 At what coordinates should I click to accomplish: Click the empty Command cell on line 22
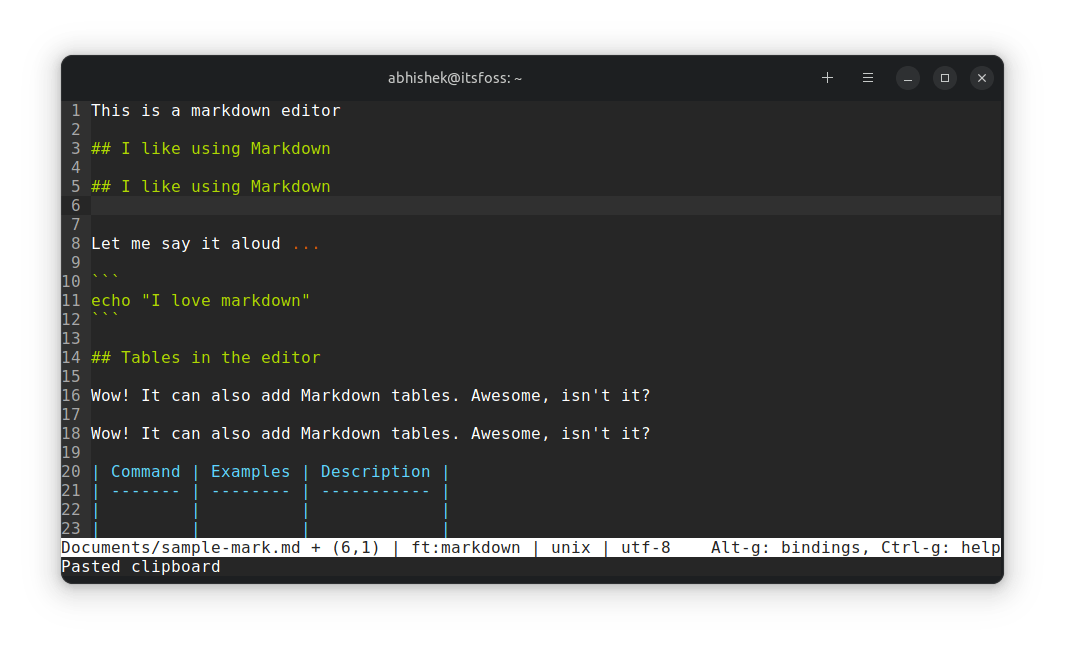145,510
